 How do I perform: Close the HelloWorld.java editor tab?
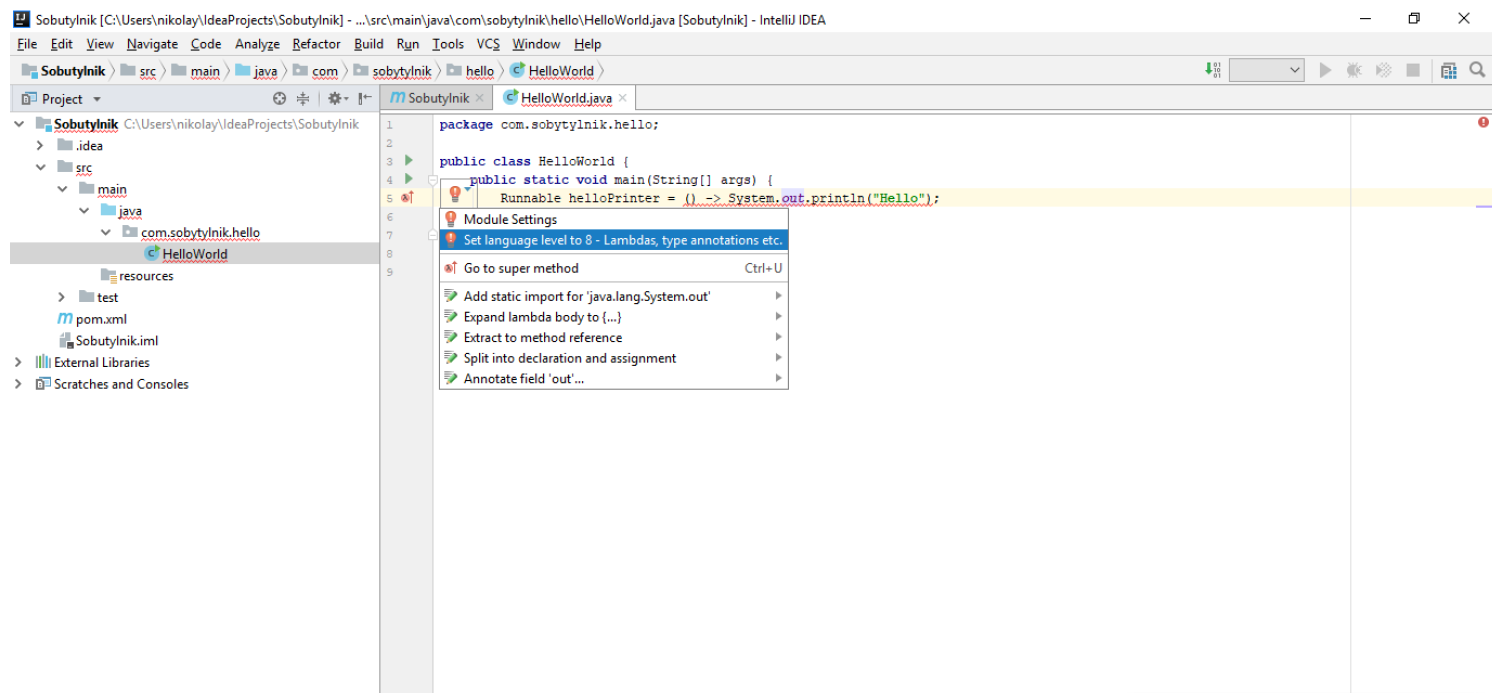pyautogui.click(x=623, y=98)
